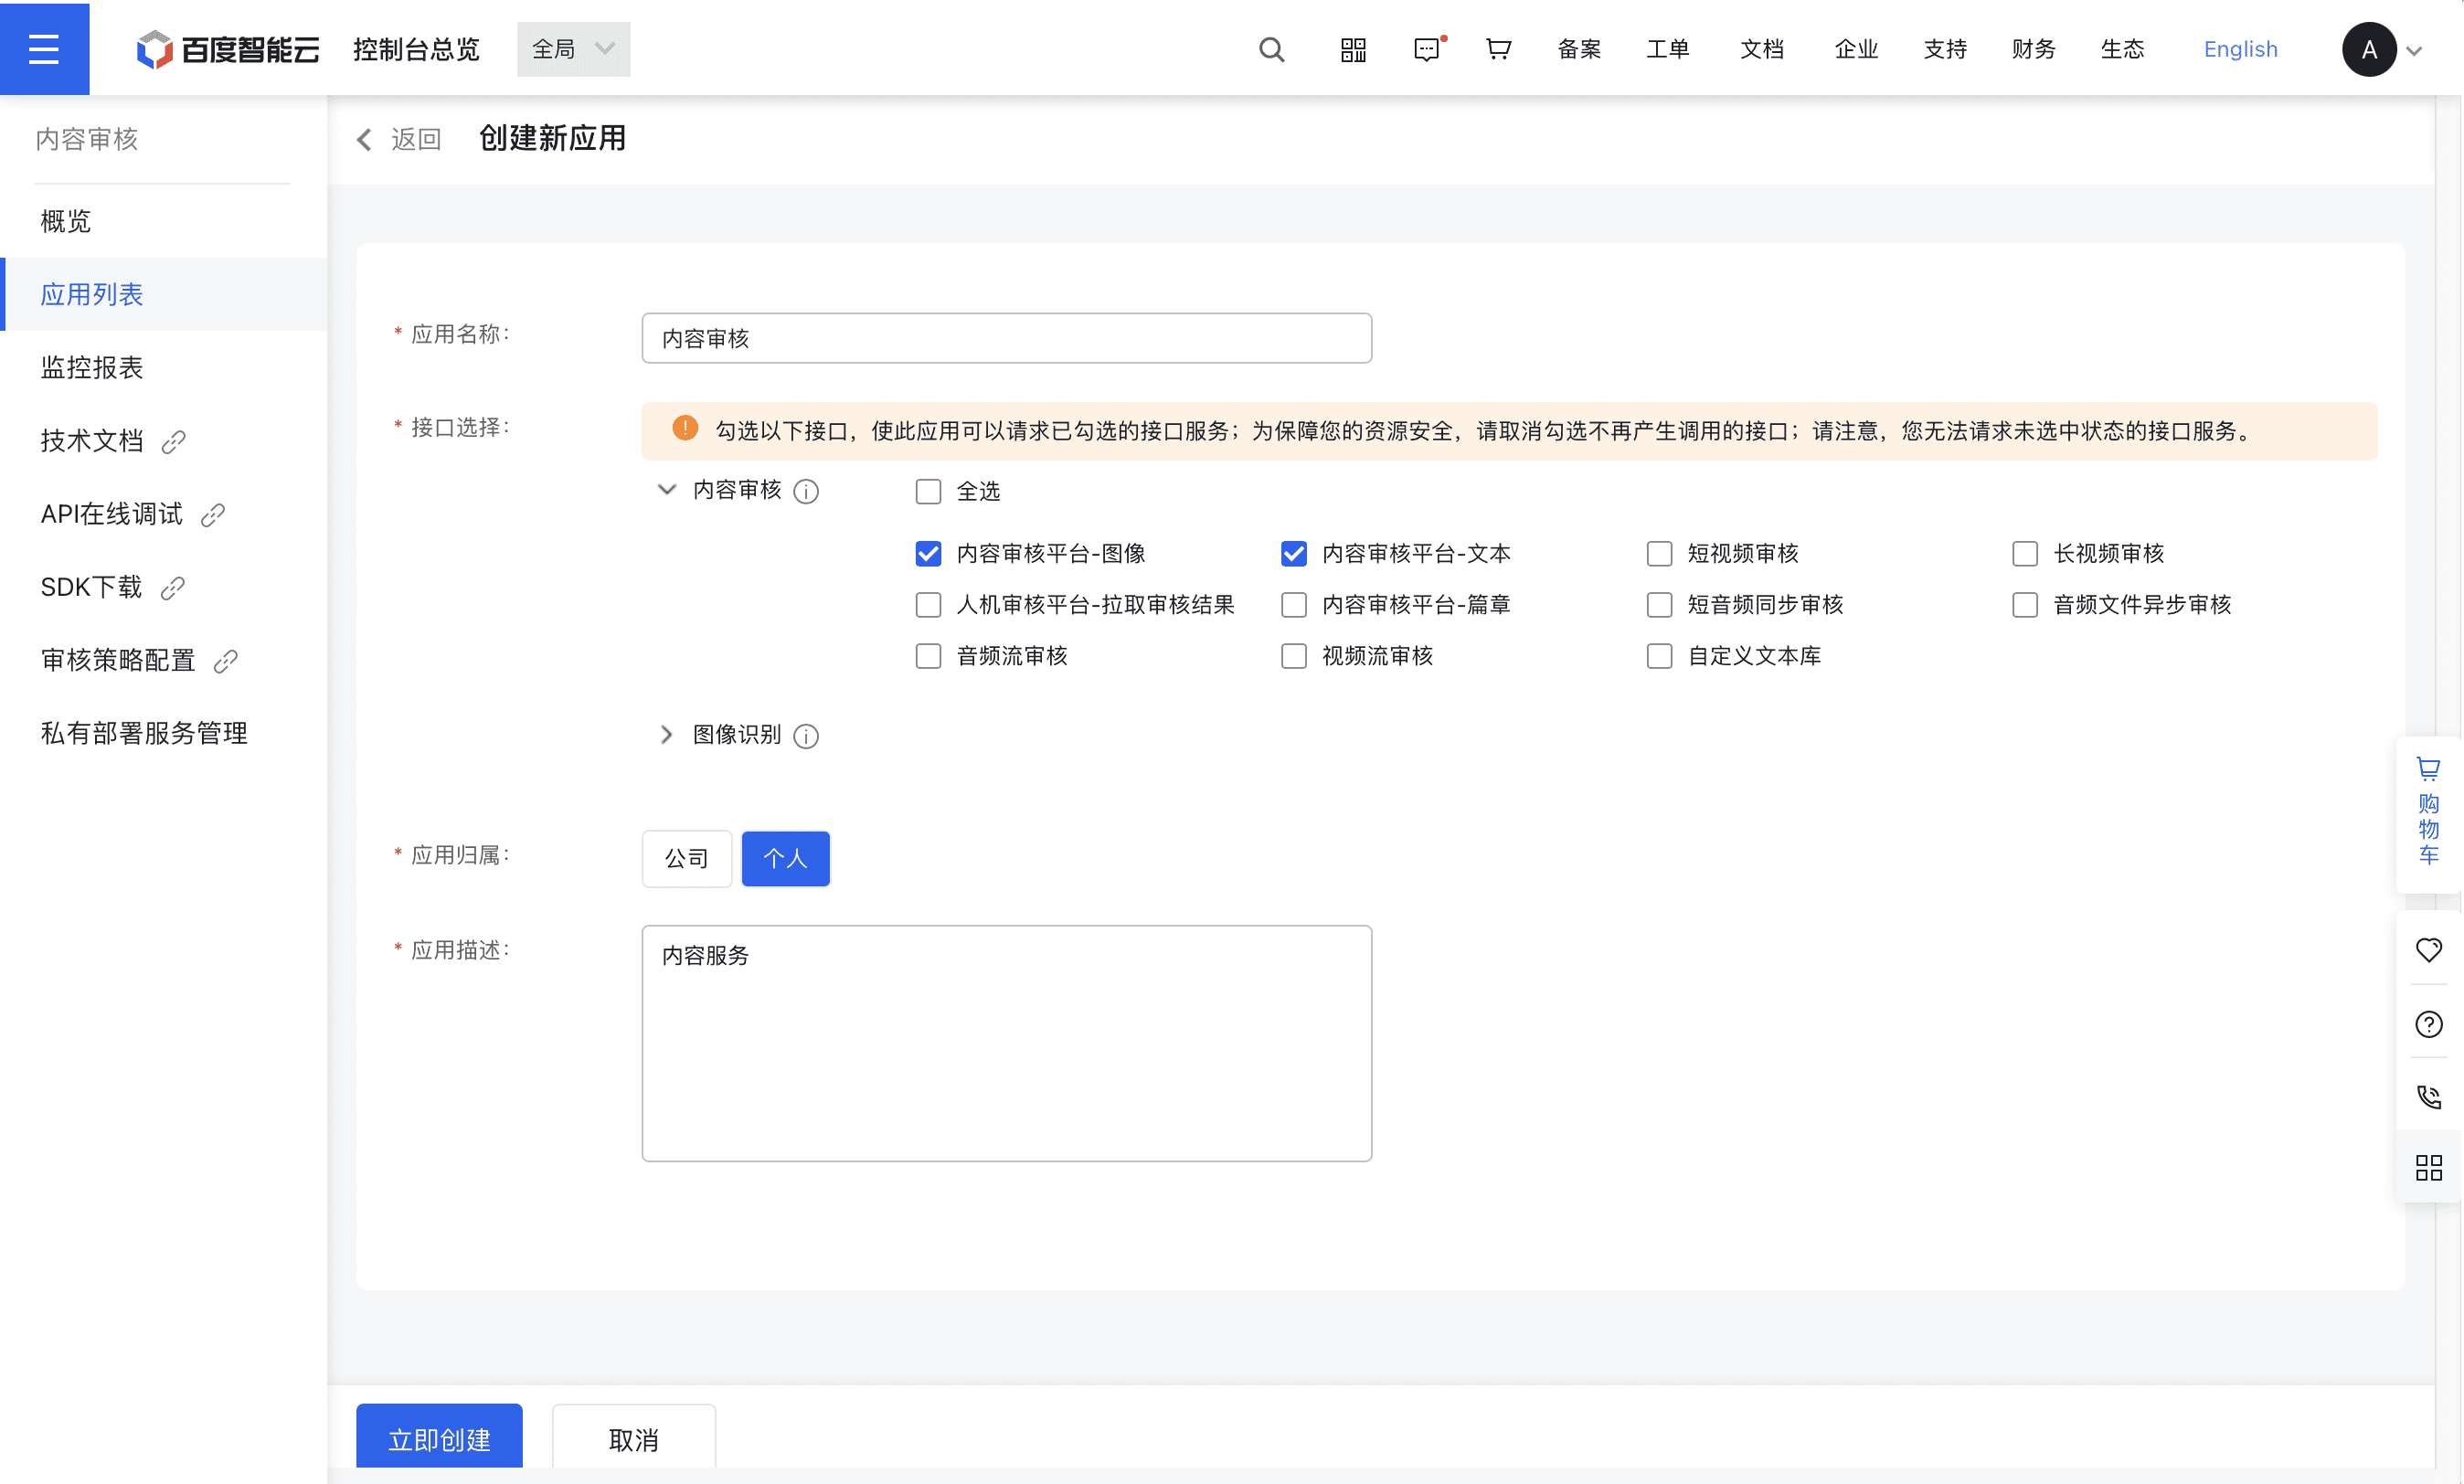This screenshot has width=2464, height=1484.
Task: Open the 全局 region dropdown
Action: [573, 49]
